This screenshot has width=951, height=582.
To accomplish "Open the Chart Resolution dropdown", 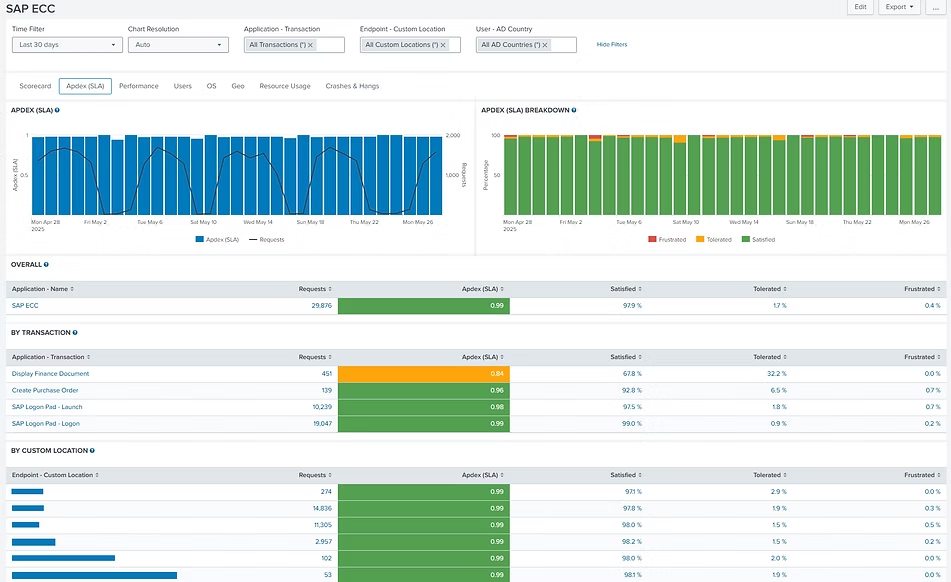I will (178, 45).
